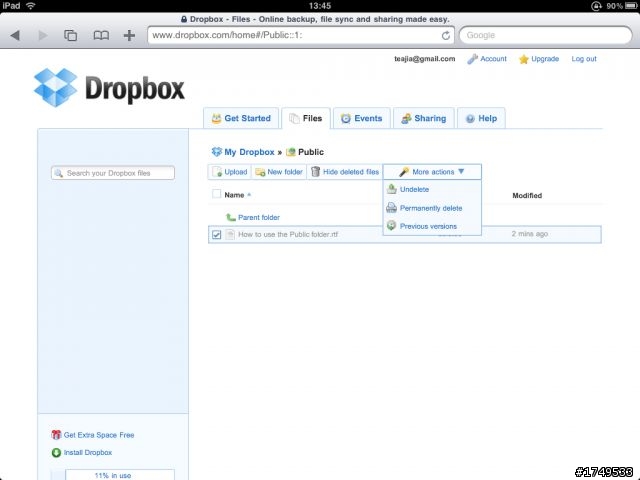Choose Undelete from More actions menu
The width and height of the screenshot is (640, 480).
click(x=414, y=189)
